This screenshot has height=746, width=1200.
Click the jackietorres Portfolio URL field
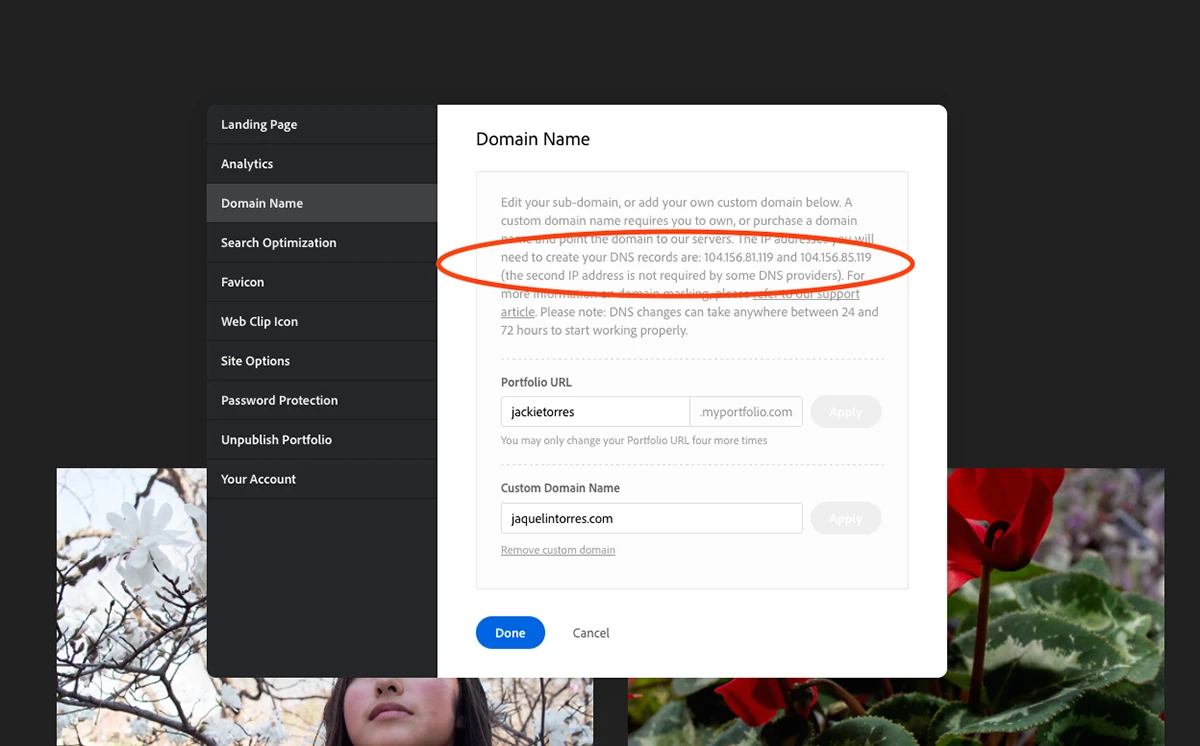594,411
